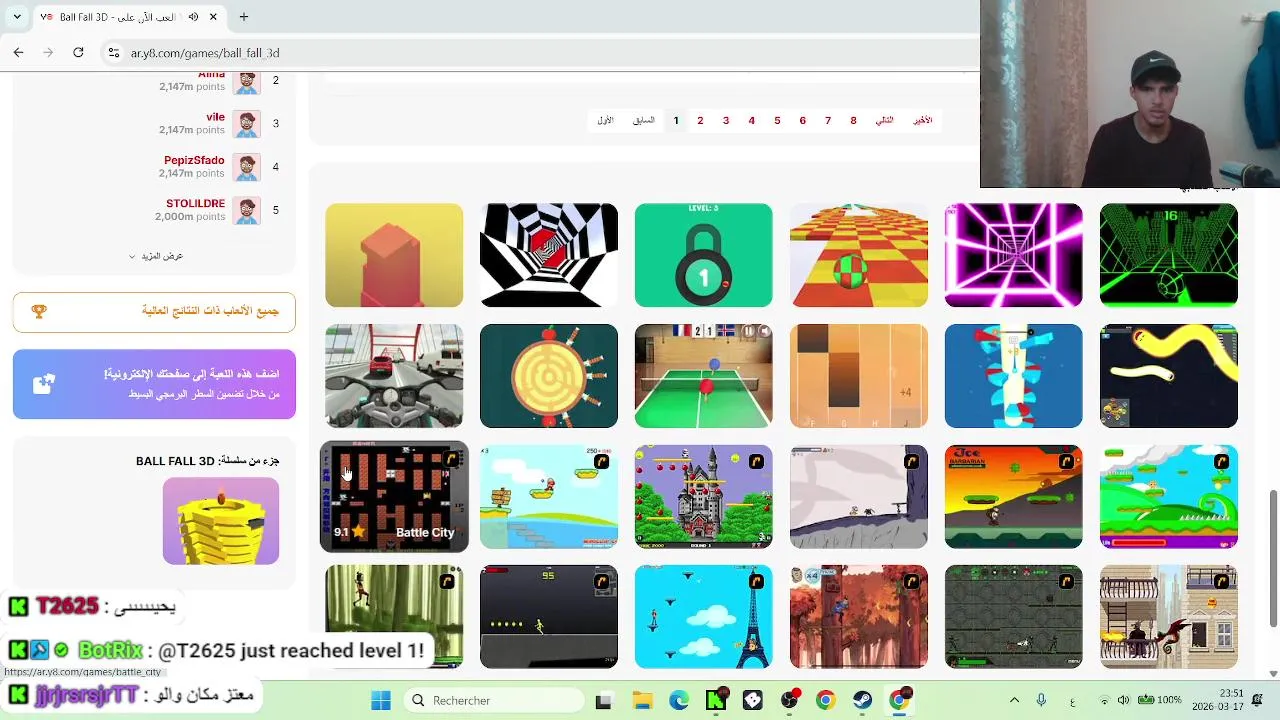
Task: Reload the current page
Action: pos(78,52)
